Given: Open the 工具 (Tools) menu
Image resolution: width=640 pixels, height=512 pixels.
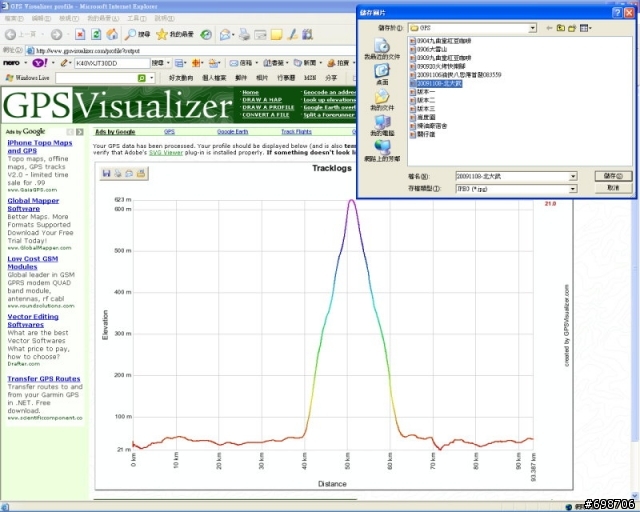Looking at the screenshot, I should 137,18.
